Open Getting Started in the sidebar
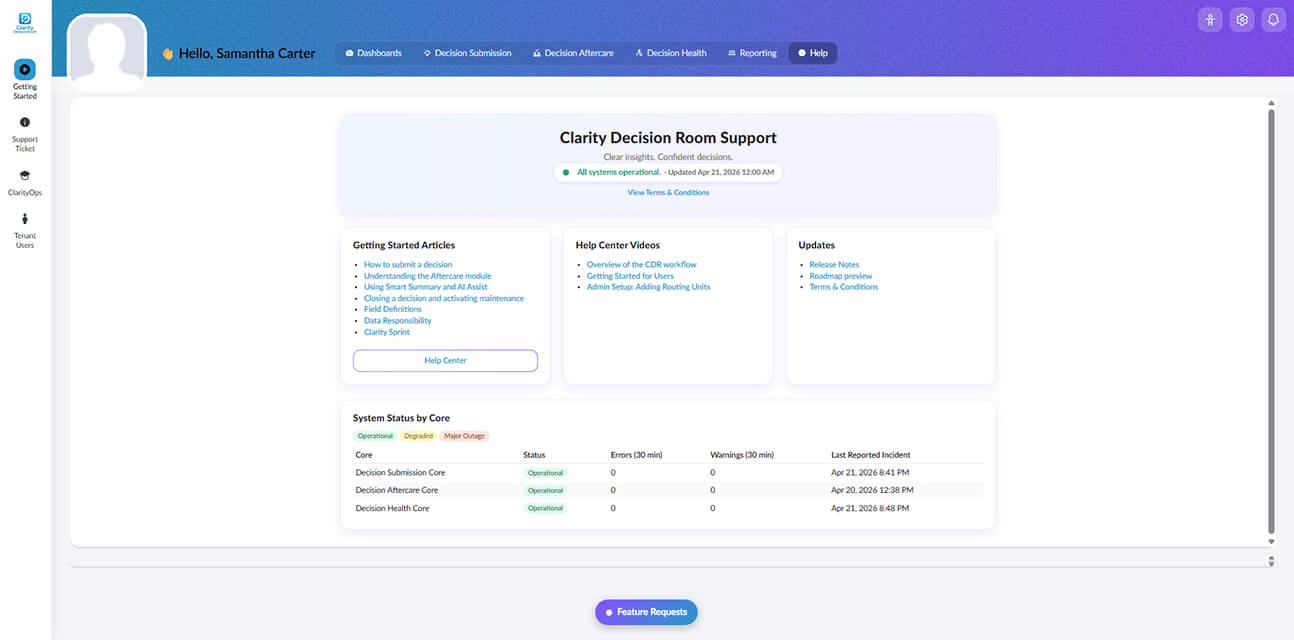This screenshot has height=640, width=1294. click(x=25, y=80)
